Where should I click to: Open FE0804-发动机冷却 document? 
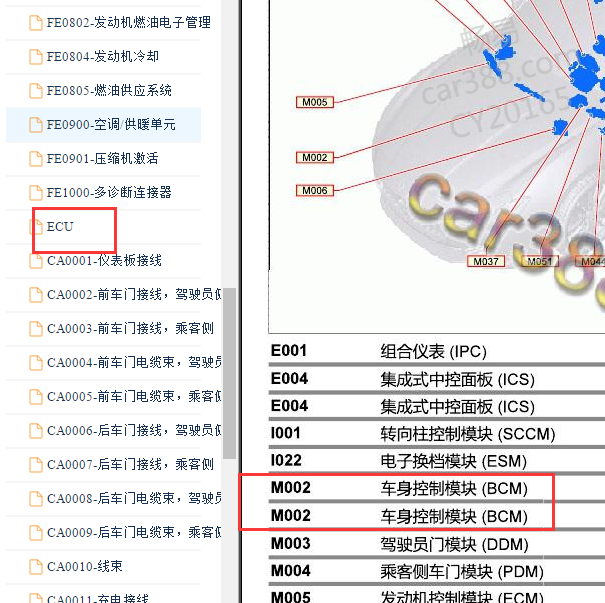point(103,57)
